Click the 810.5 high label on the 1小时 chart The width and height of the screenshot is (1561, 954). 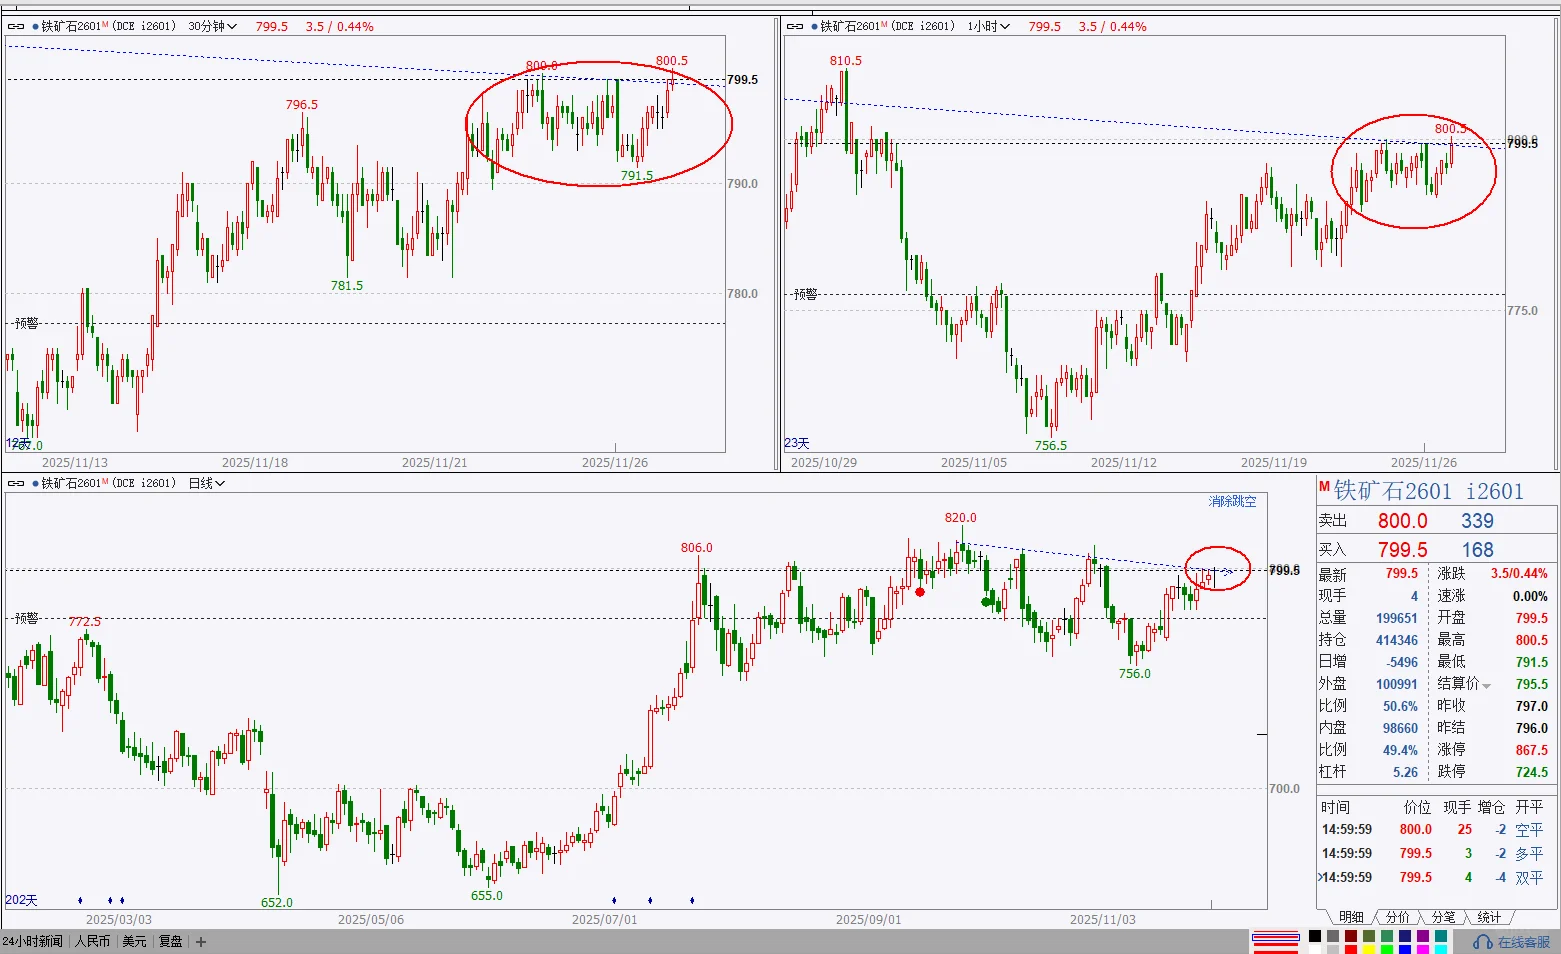point(845,61)
